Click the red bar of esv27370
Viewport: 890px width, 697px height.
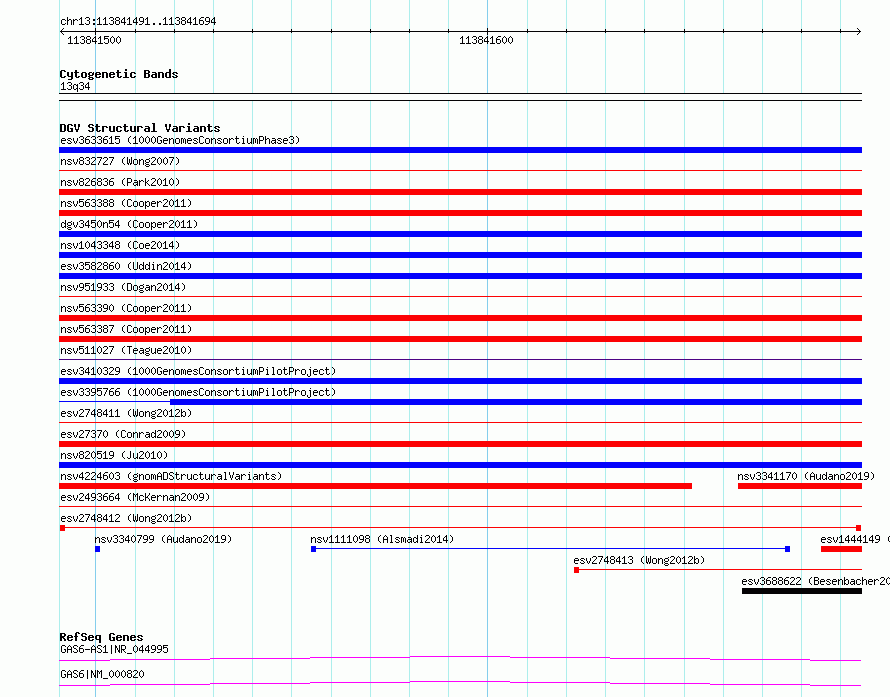[x=460, y=444]
